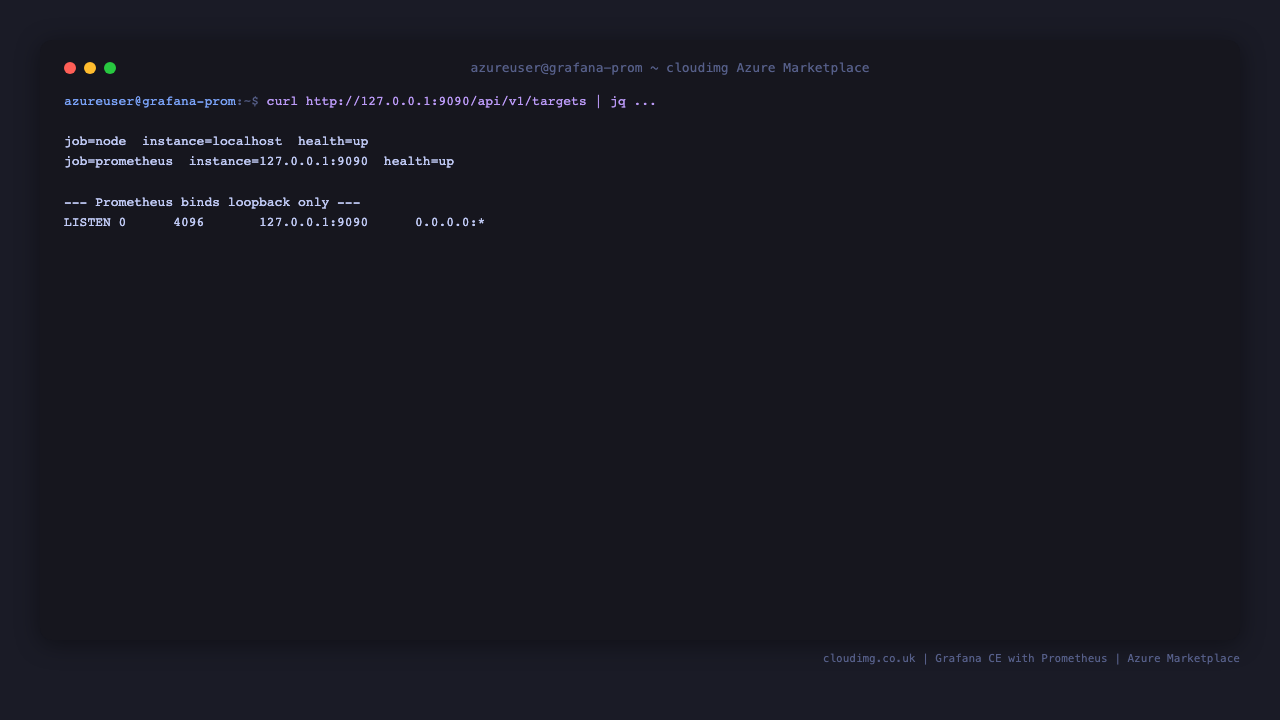Click the red close window dot
Screen dimensions: 1280x720
tap(70, 68)
